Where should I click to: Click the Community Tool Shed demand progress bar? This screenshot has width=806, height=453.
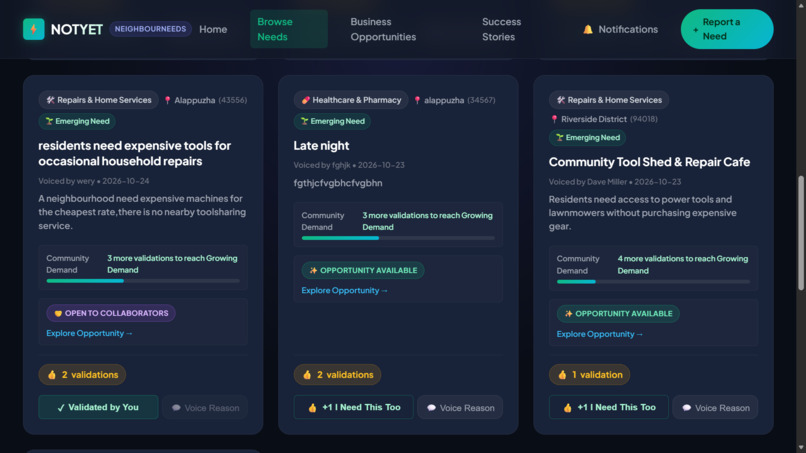click(x=653, y=282)
